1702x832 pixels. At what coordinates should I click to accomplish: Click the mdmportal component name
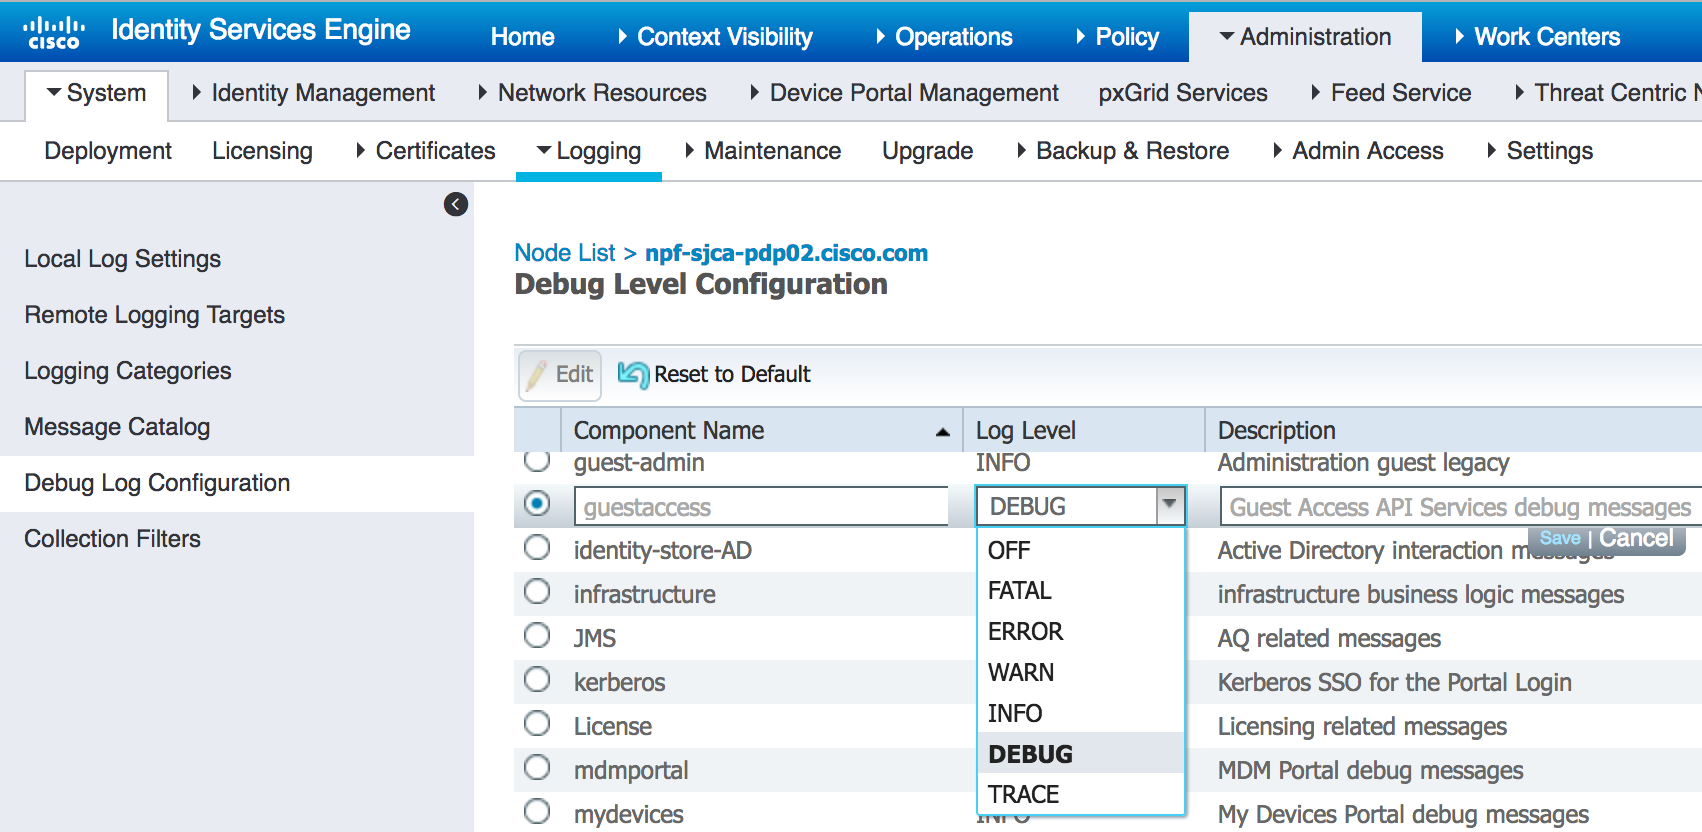point(631,770)
